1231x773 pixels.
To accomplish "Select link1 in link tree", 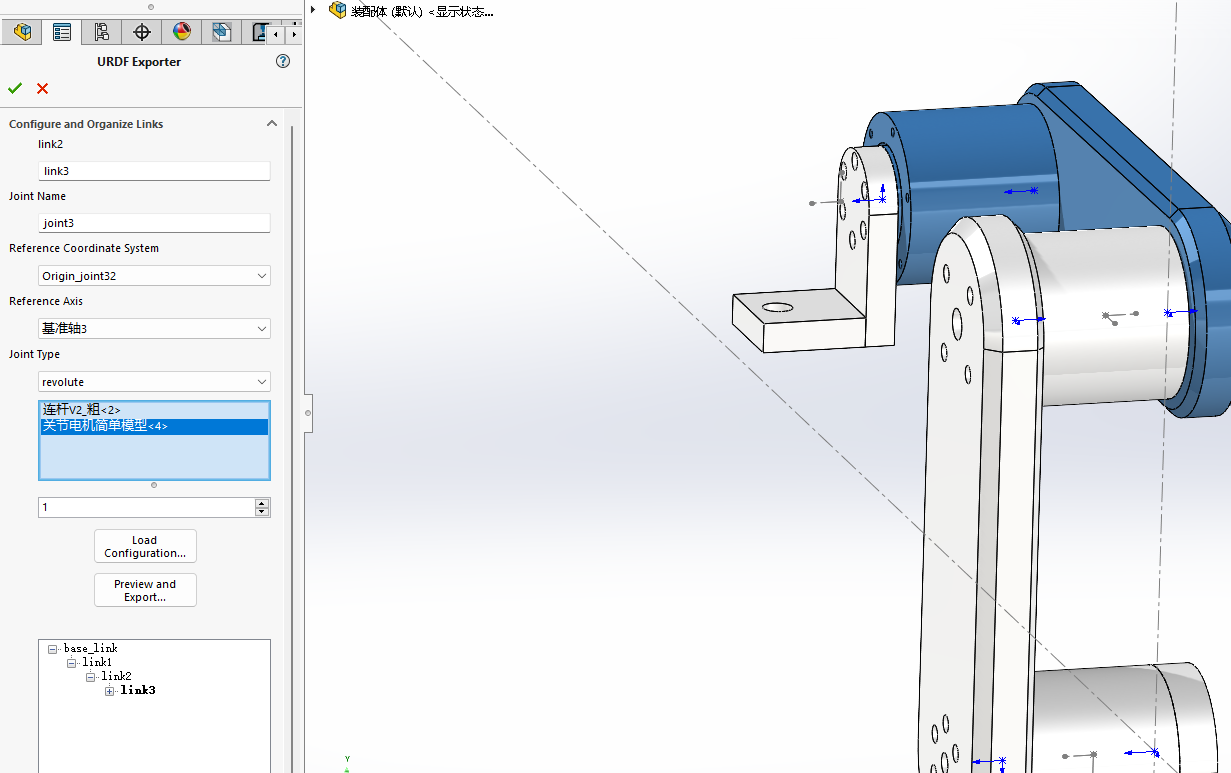I will click(x=97, y=662).
